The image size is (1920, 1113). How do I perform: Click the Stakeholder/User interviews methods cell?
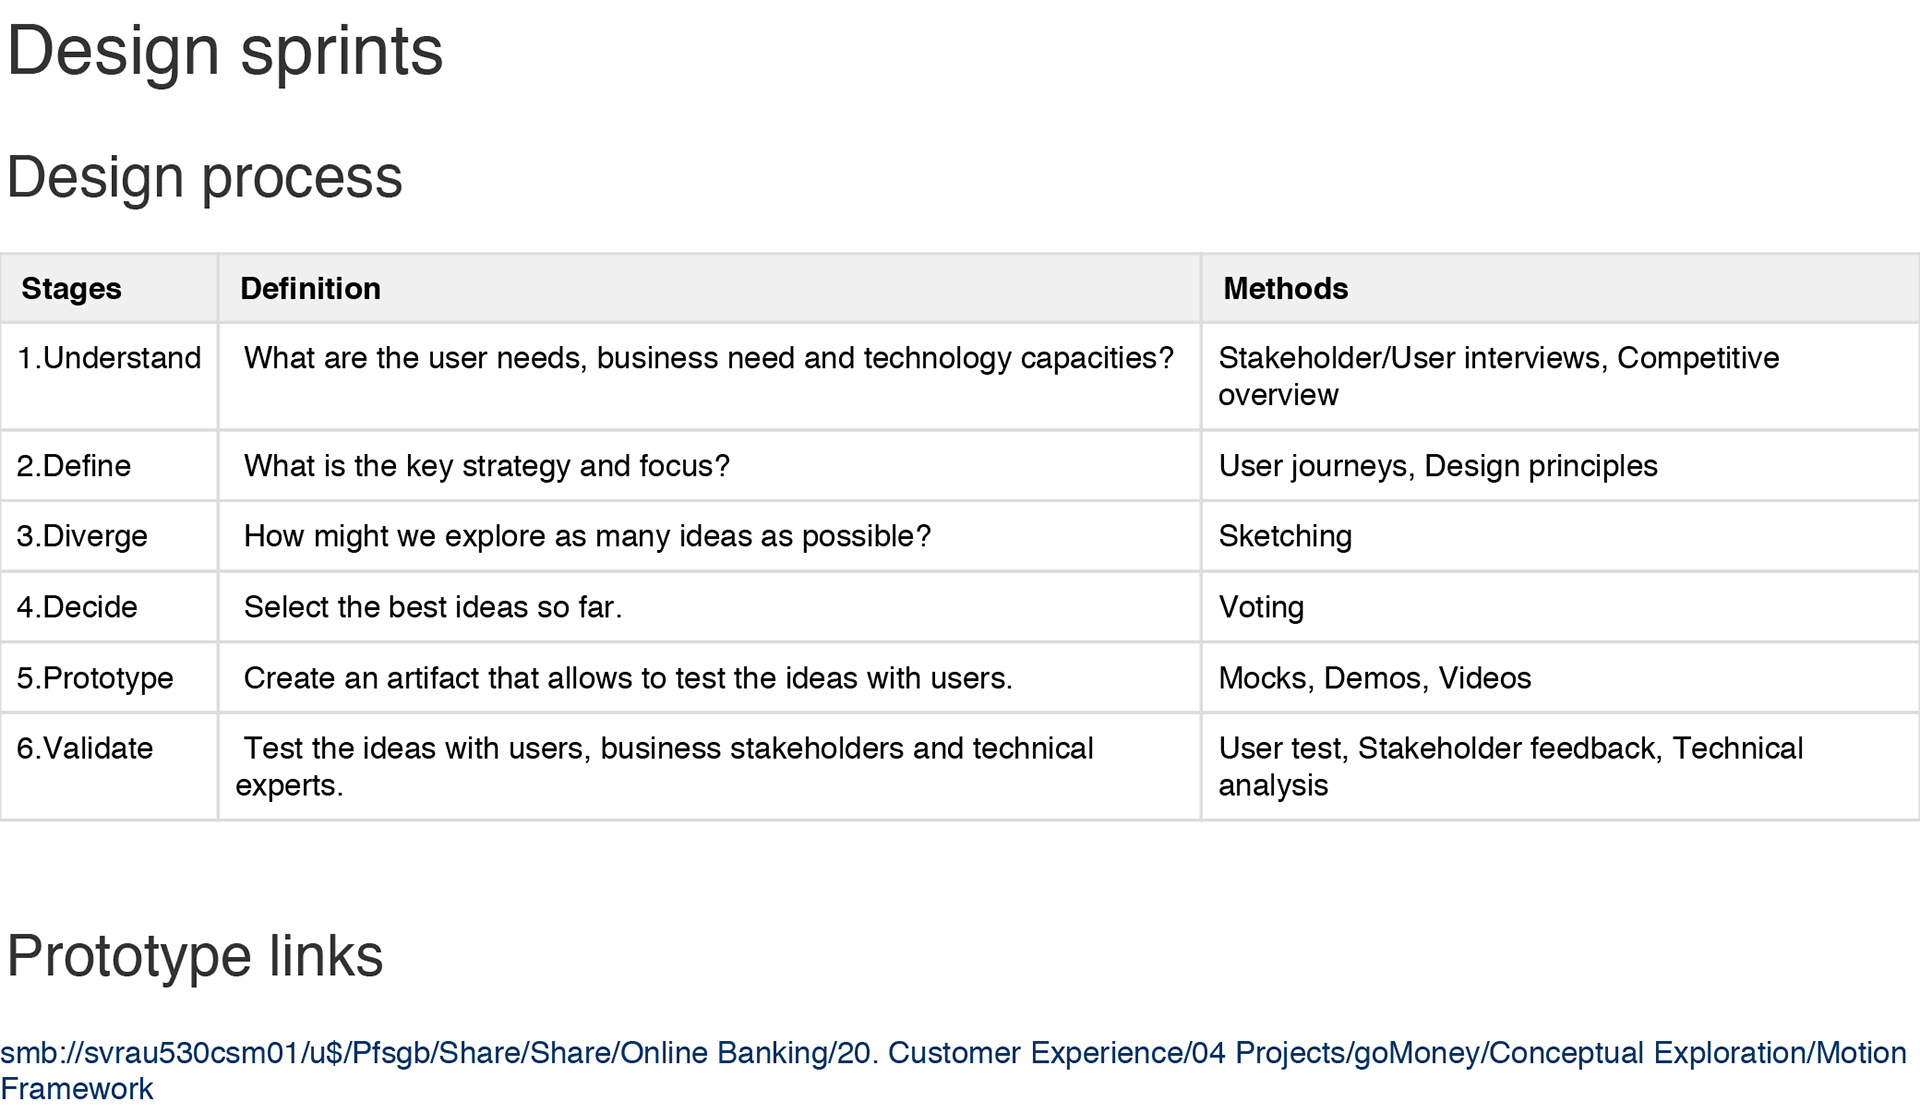[1560, 376]
